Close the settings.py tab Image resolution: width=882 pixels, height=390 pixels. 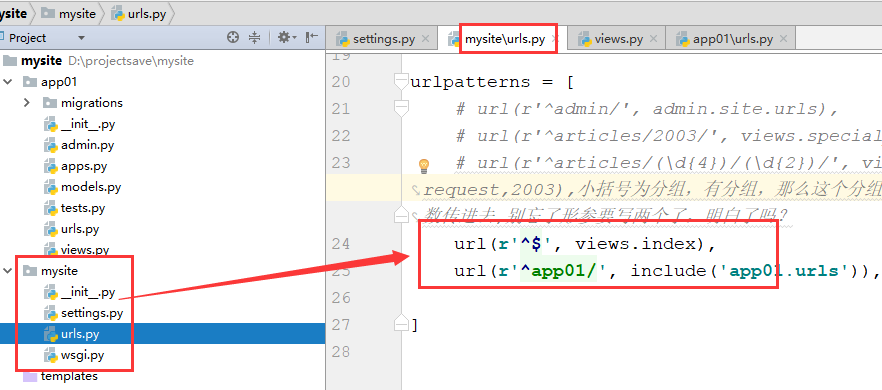425,39
